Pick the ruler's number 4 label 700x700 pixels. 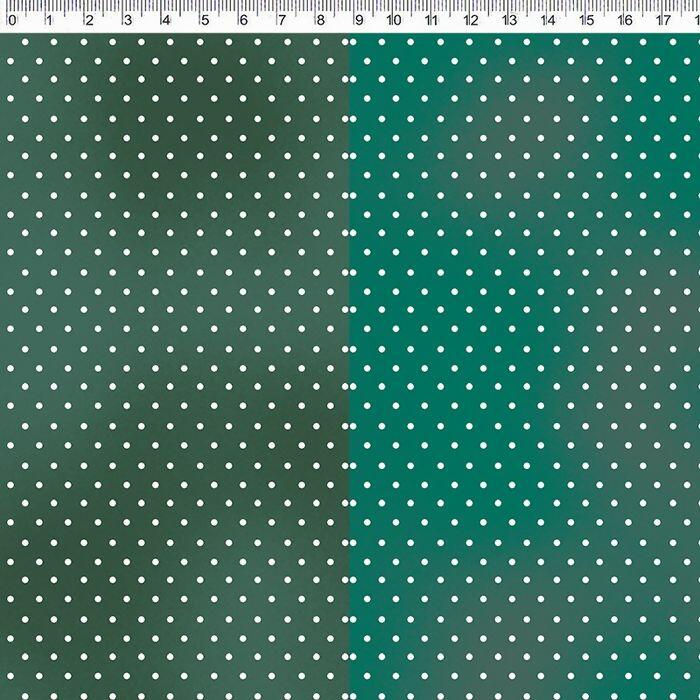point(165,19)
